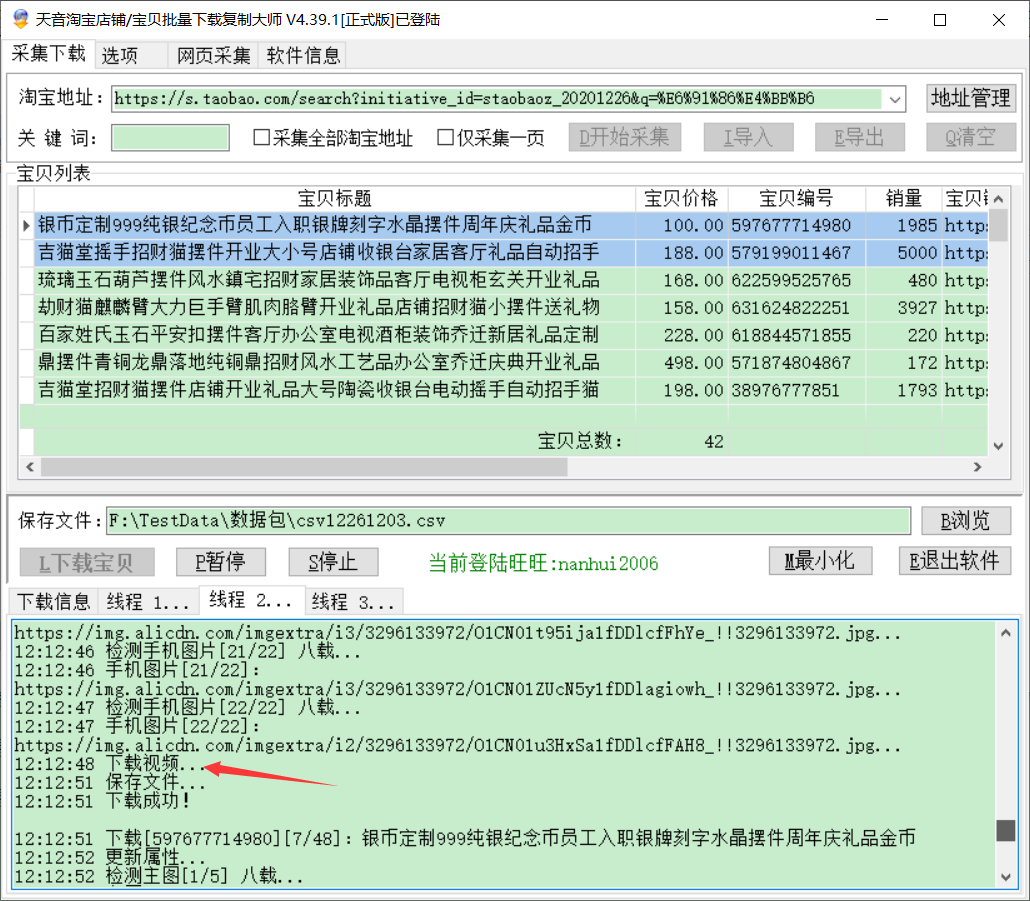Switch to the 选项 tab
The height and width of the screenshot is (901, 1030).
tap(120, 56)
